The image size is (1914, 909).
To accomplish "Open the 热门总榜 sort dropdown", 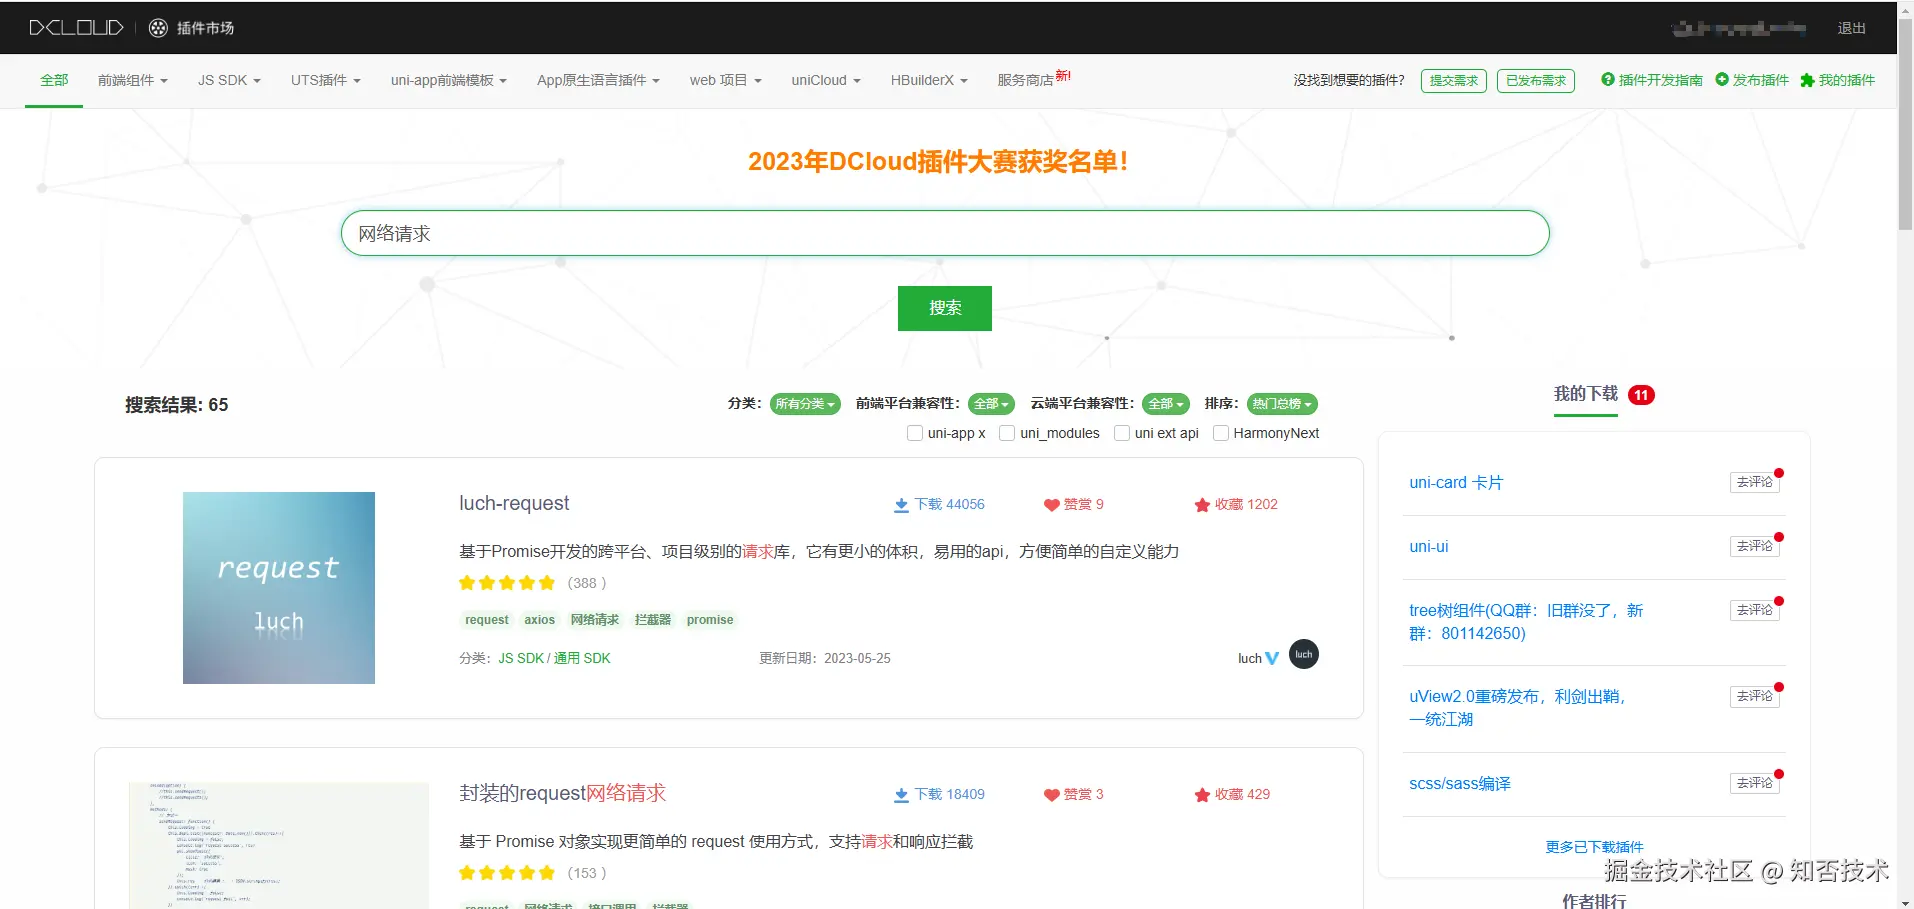I will [x=1282, y=404].
